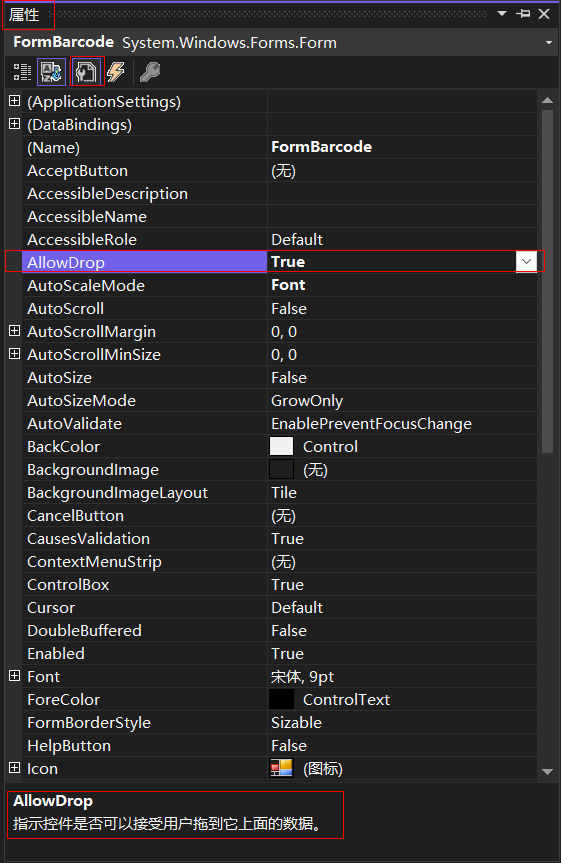Click the DoubleBuffered False value

(289, 631)
